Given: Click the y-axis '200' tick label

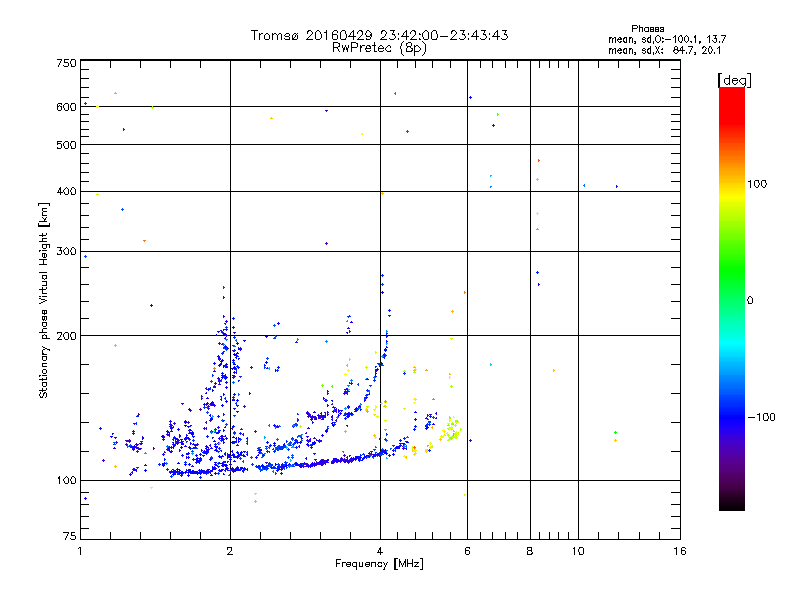Looking at the screenshot, I should (x=67, y=336).
